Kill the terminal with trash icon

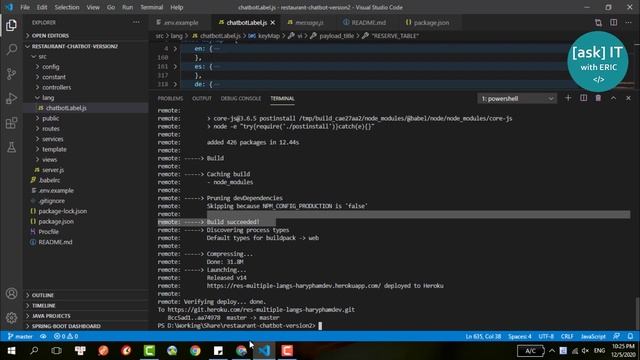pos(598,98)
